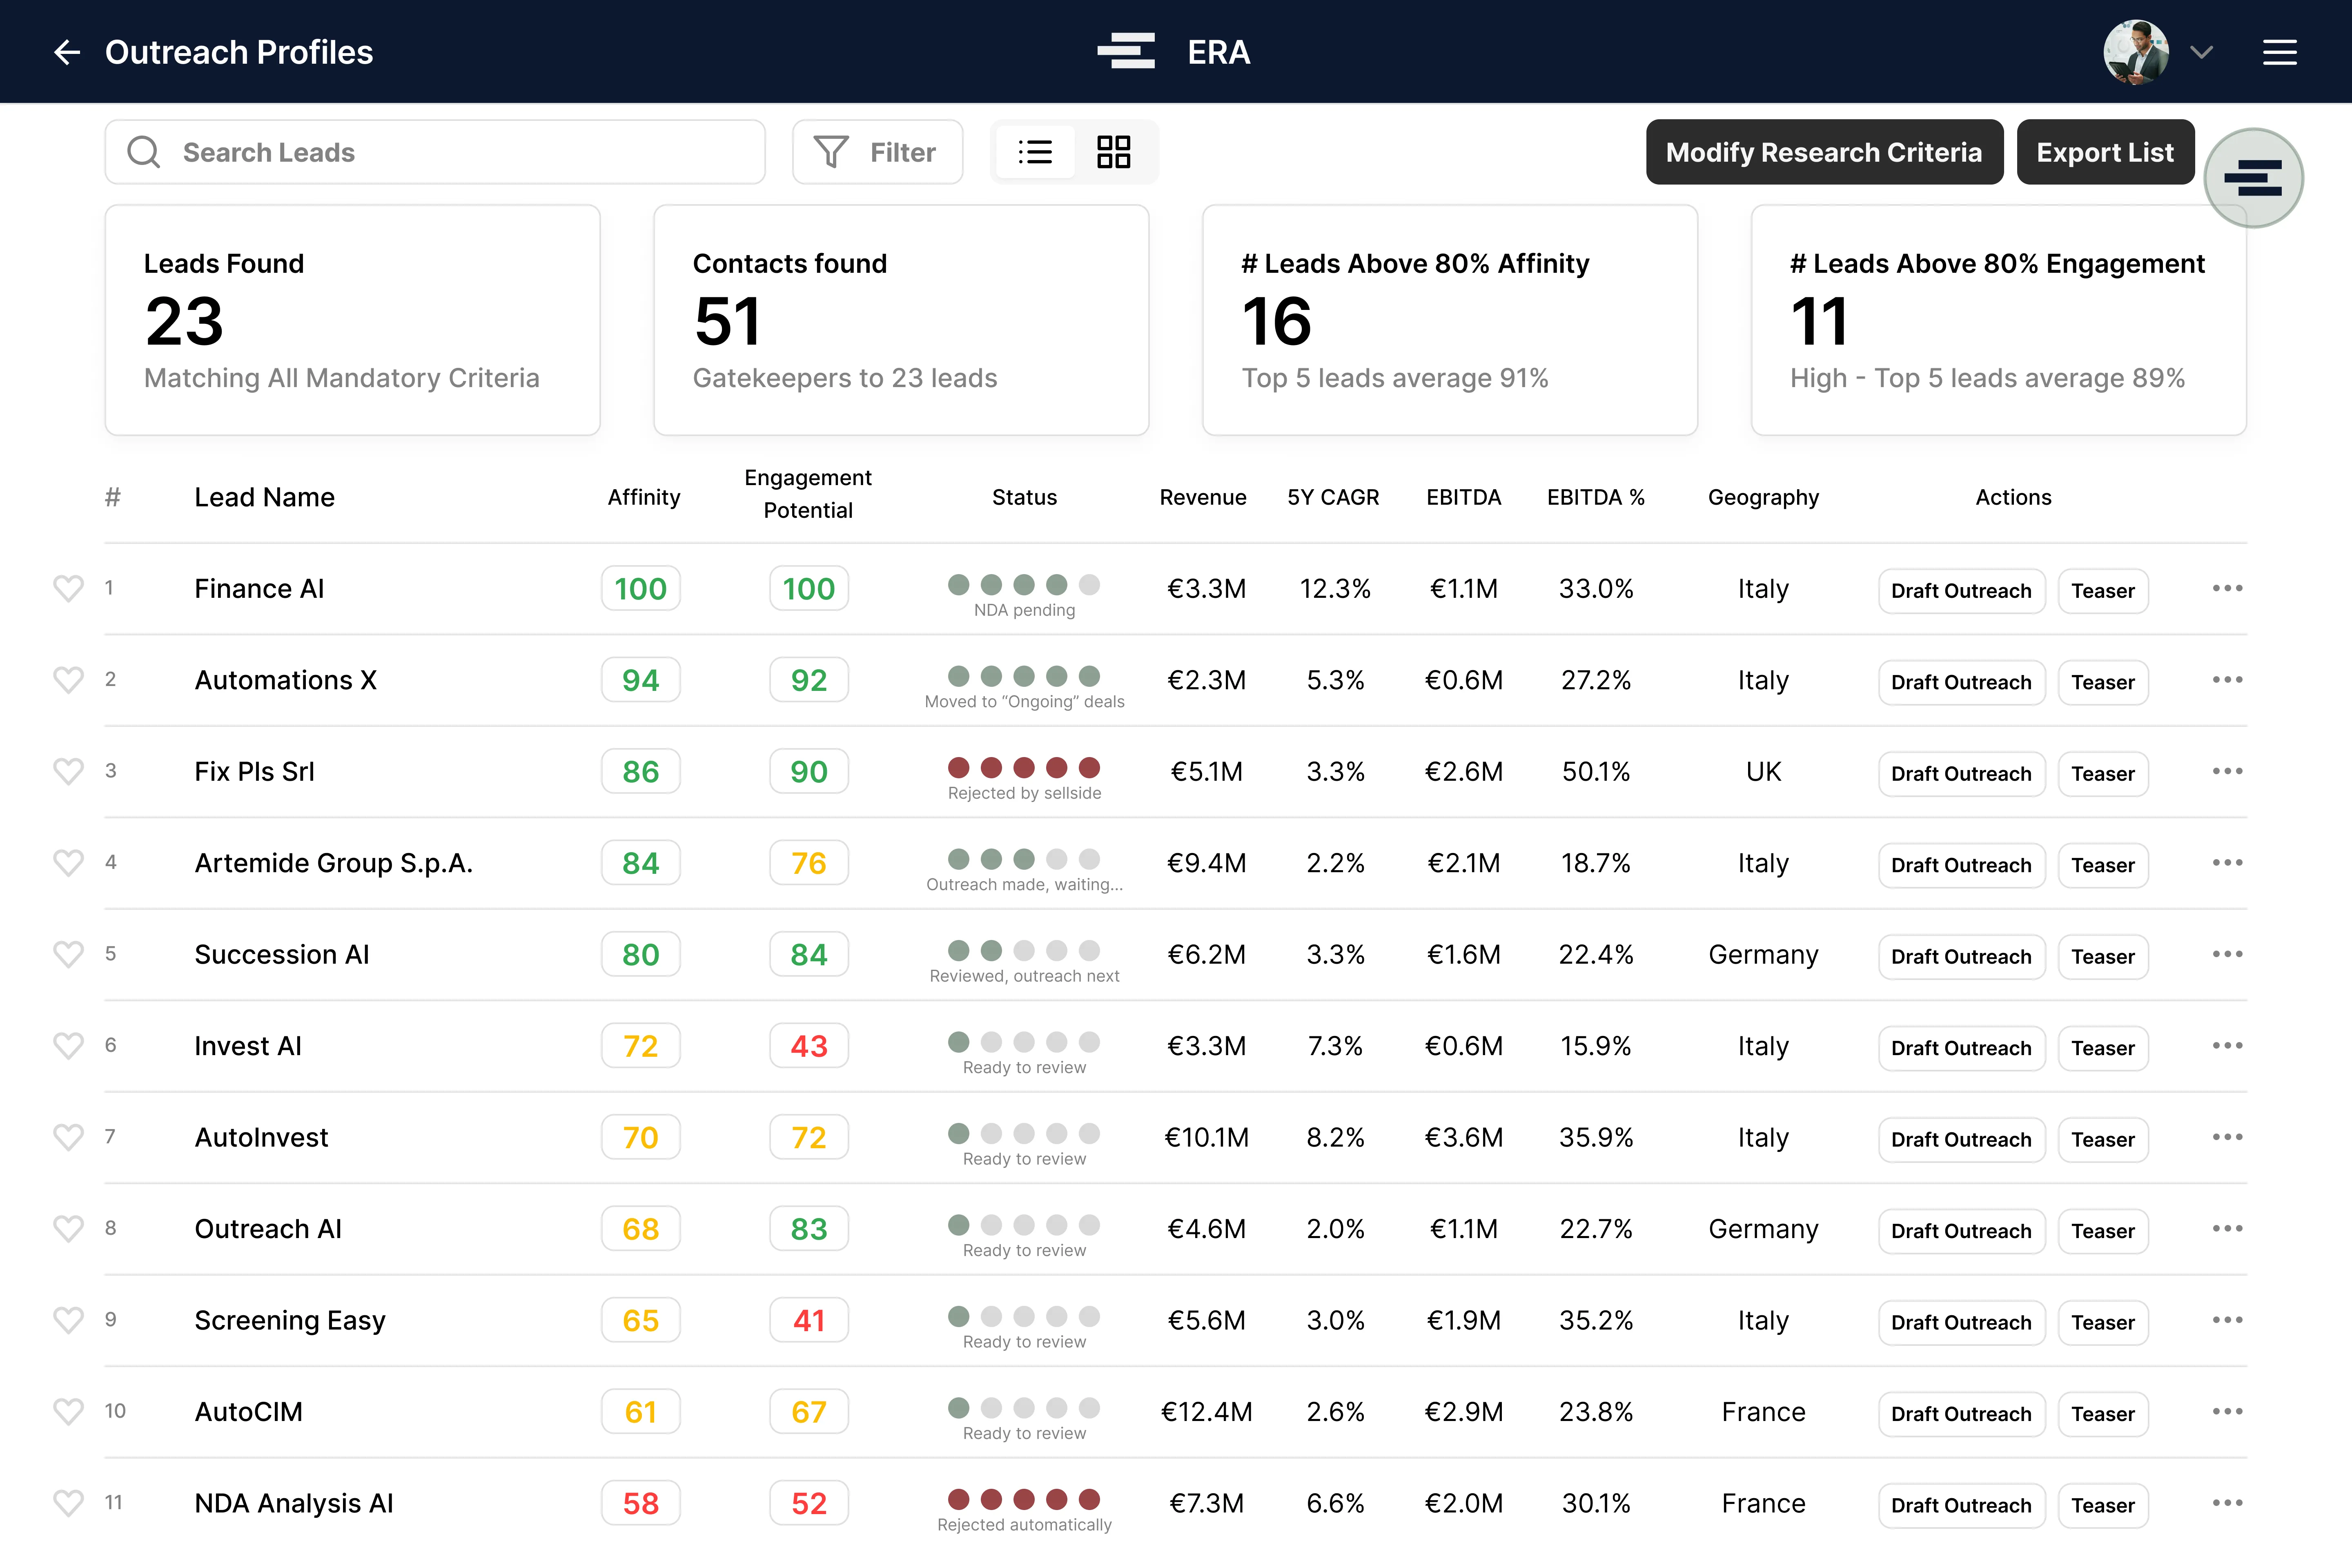Toggle the heart for AutoCIM
2352x1568 pixels.
pos(69,1411)
